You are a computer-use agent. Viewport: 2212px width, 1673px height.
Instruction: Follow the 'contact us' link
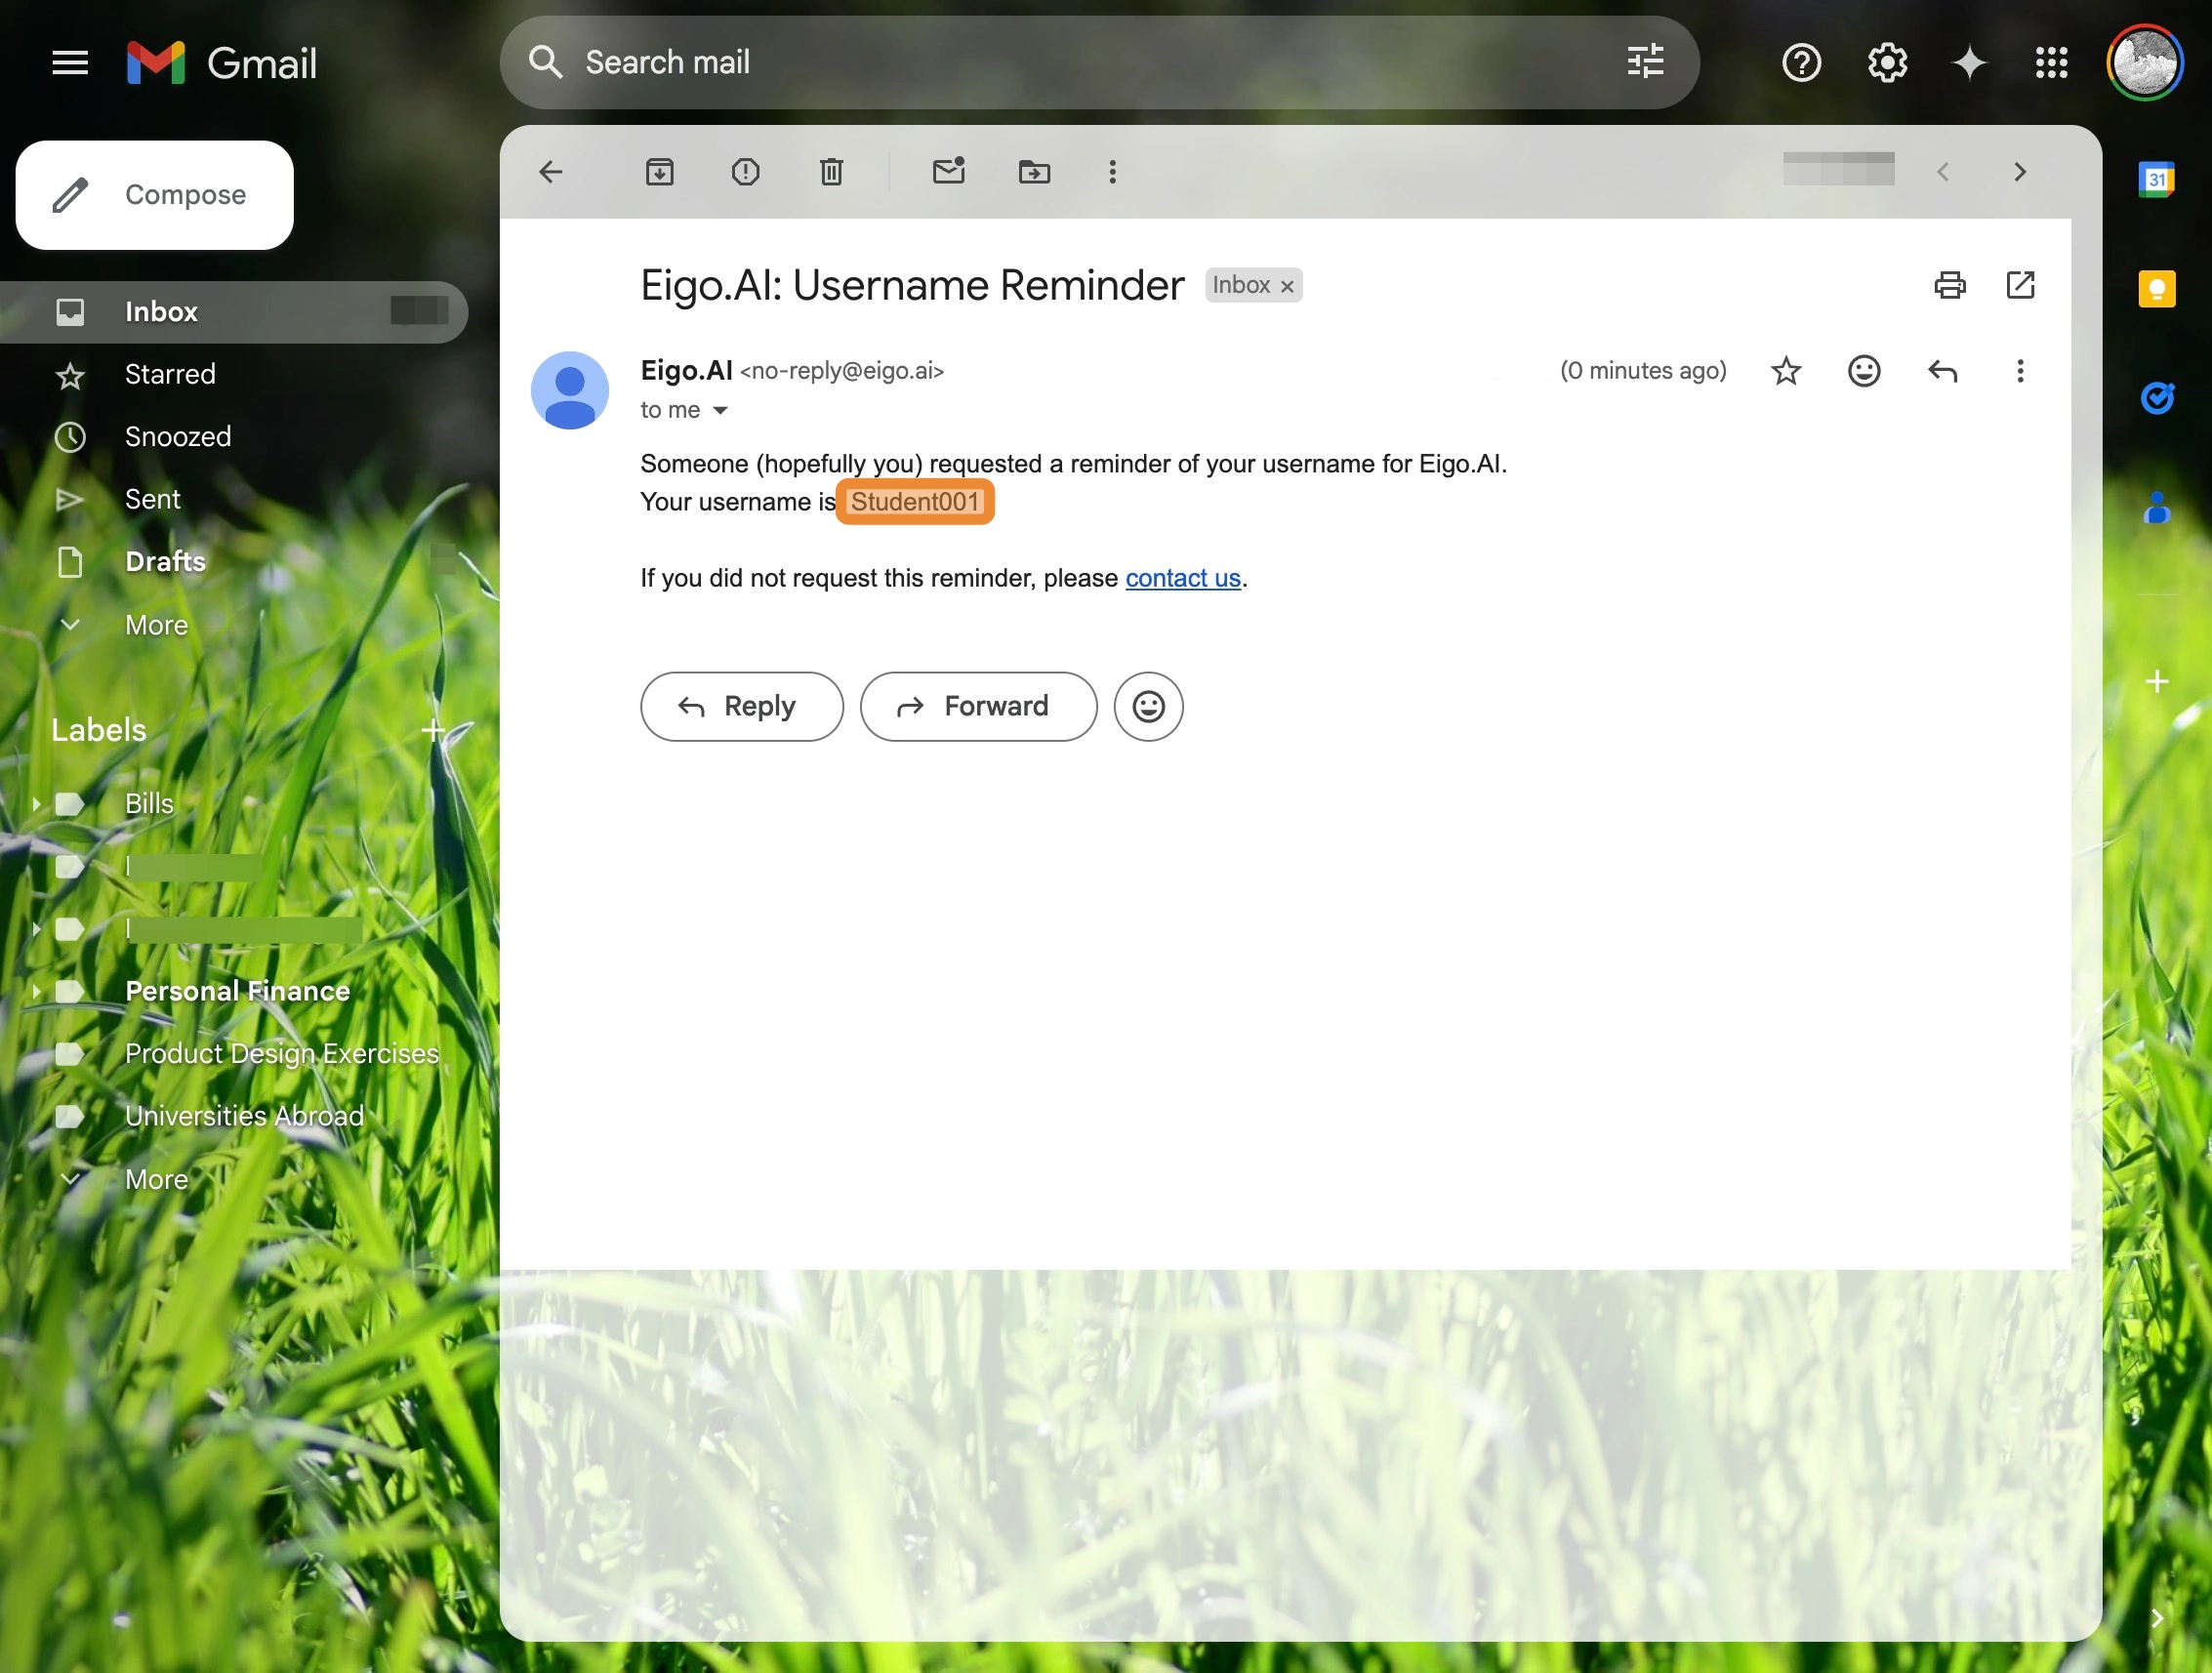click(1182, 578)
